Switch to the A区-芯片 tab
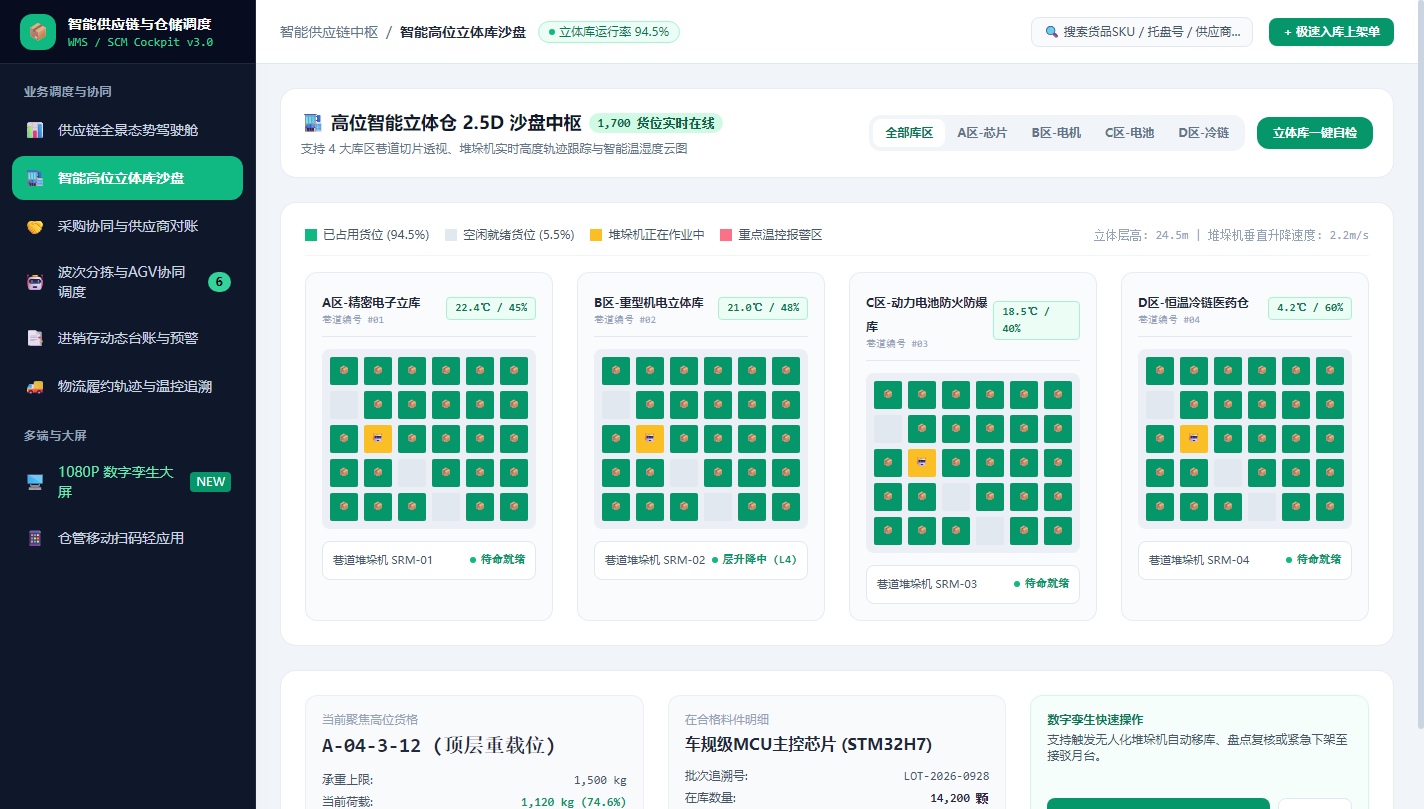The height and width of the screenshot is (809, 1424). click(982, 133)
